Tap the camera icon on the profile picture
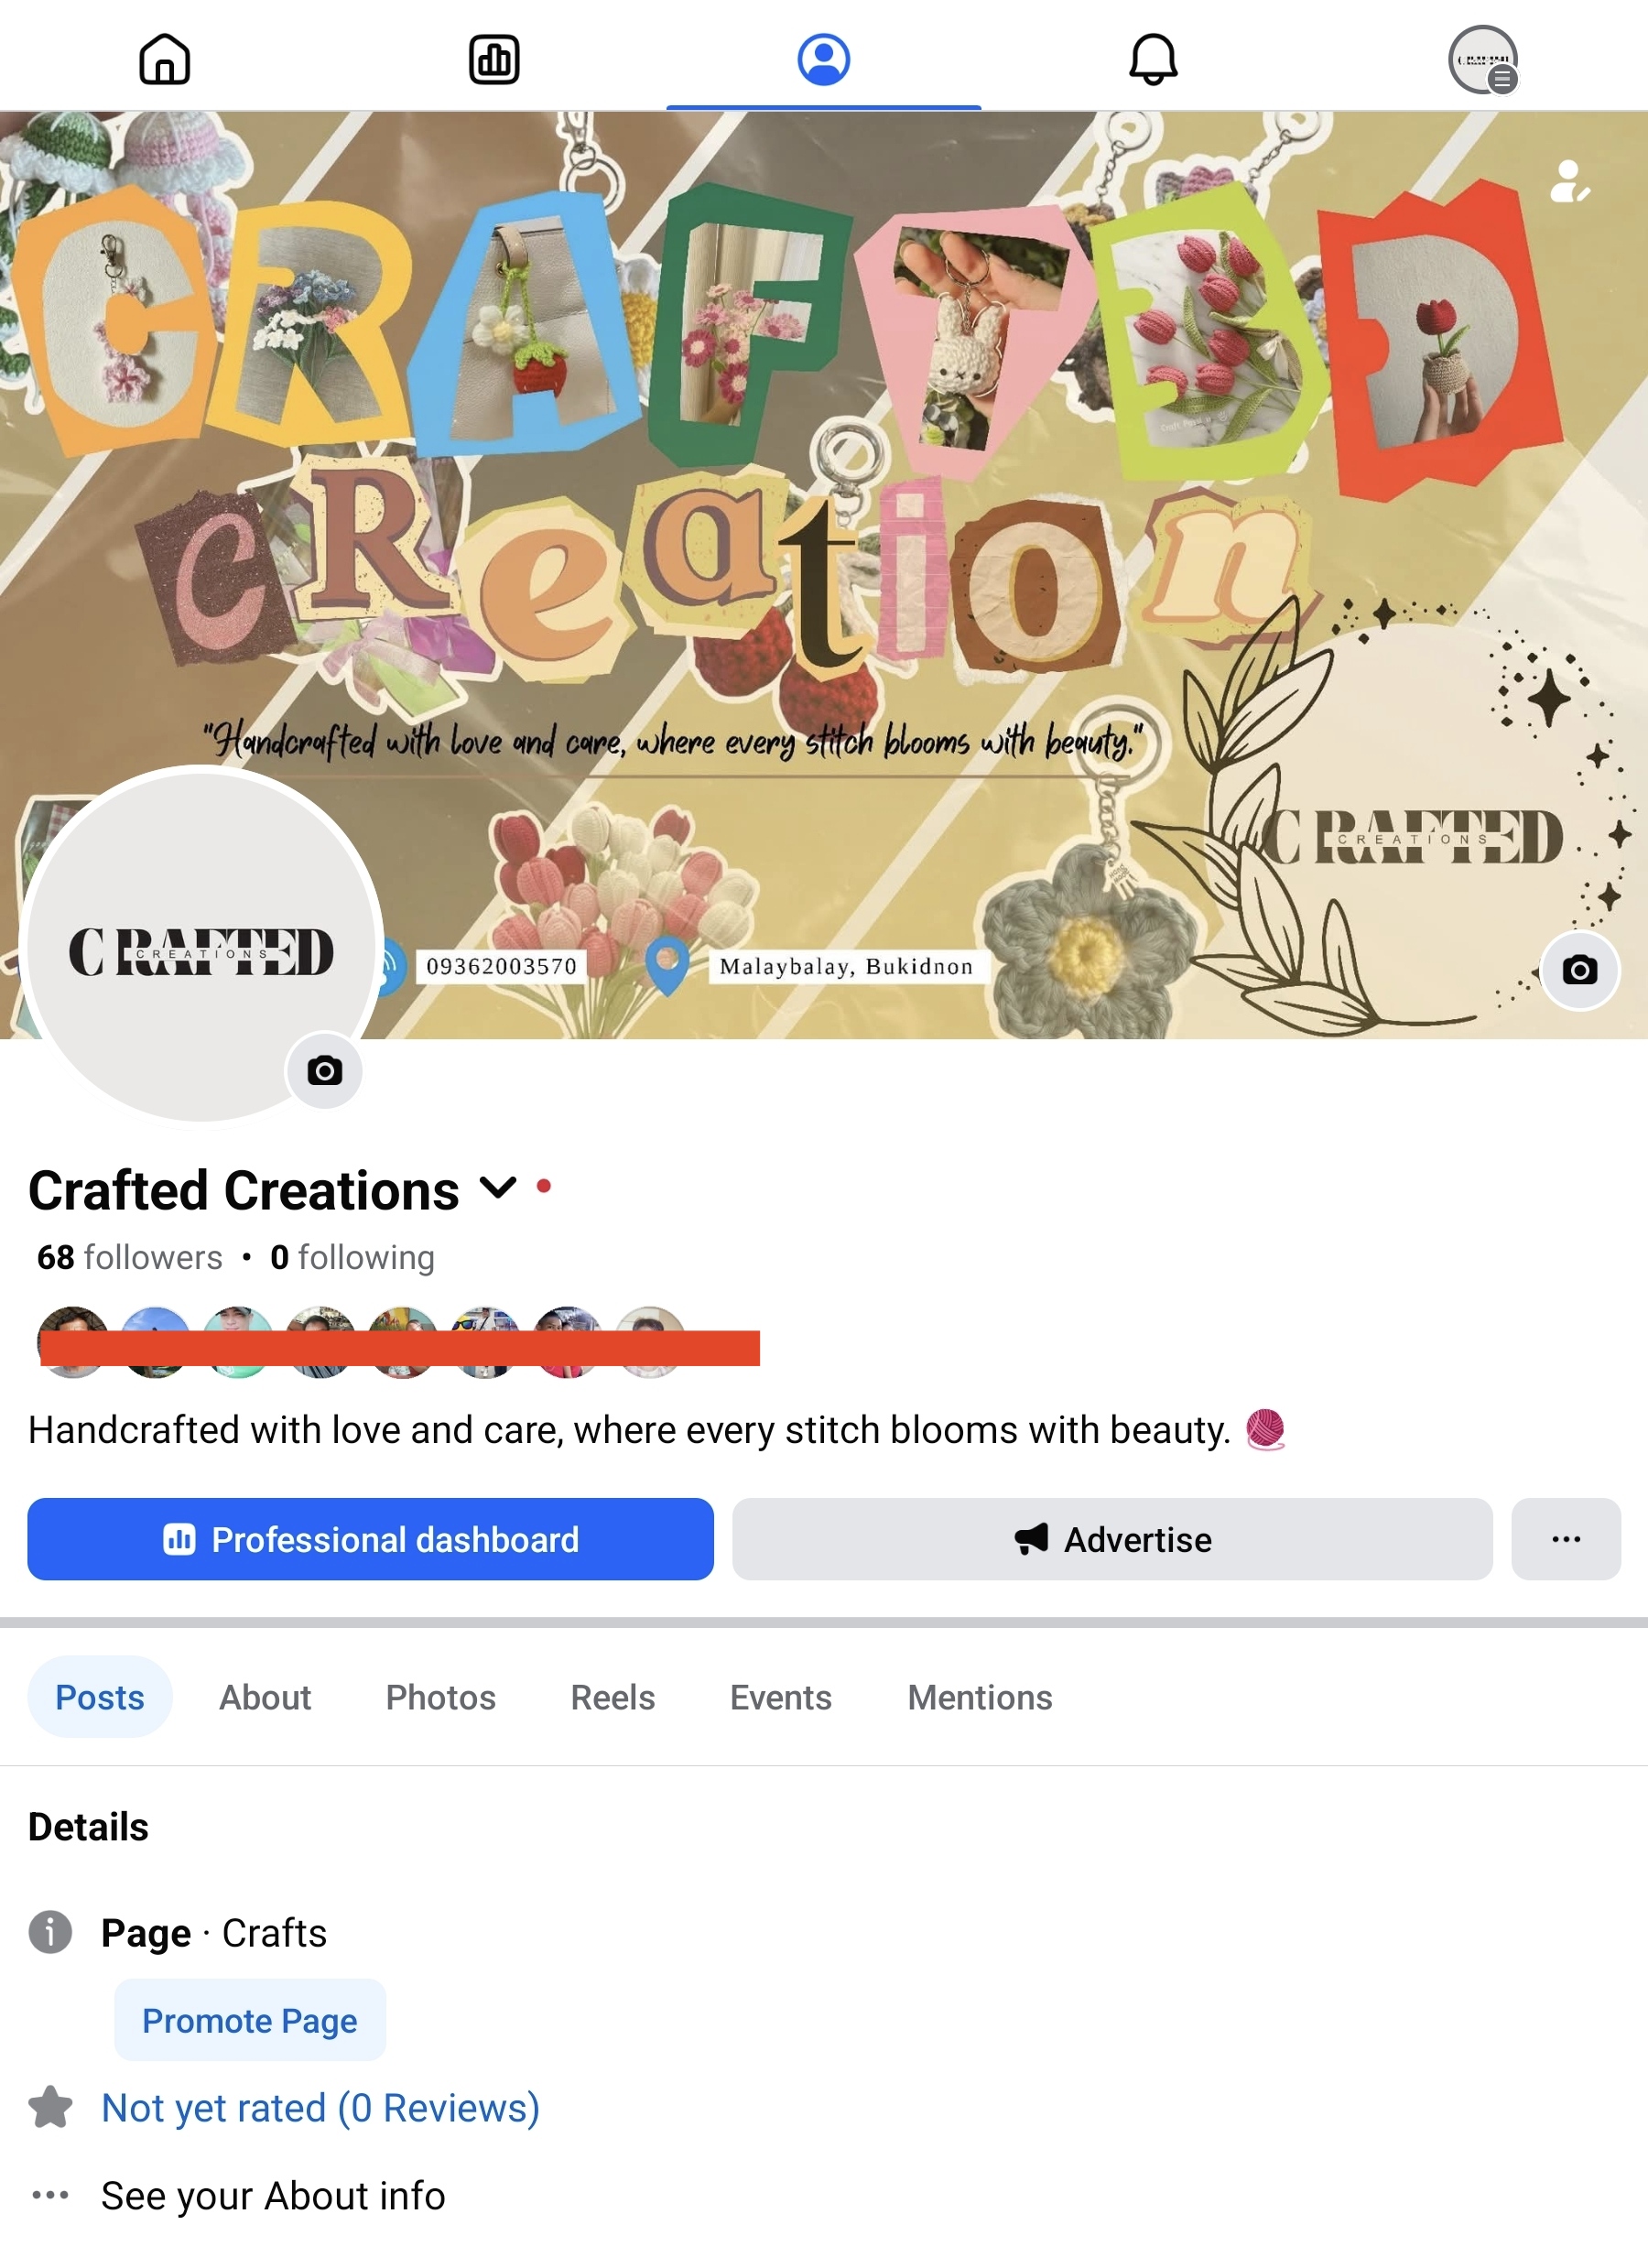 (x=325, y=1071)
